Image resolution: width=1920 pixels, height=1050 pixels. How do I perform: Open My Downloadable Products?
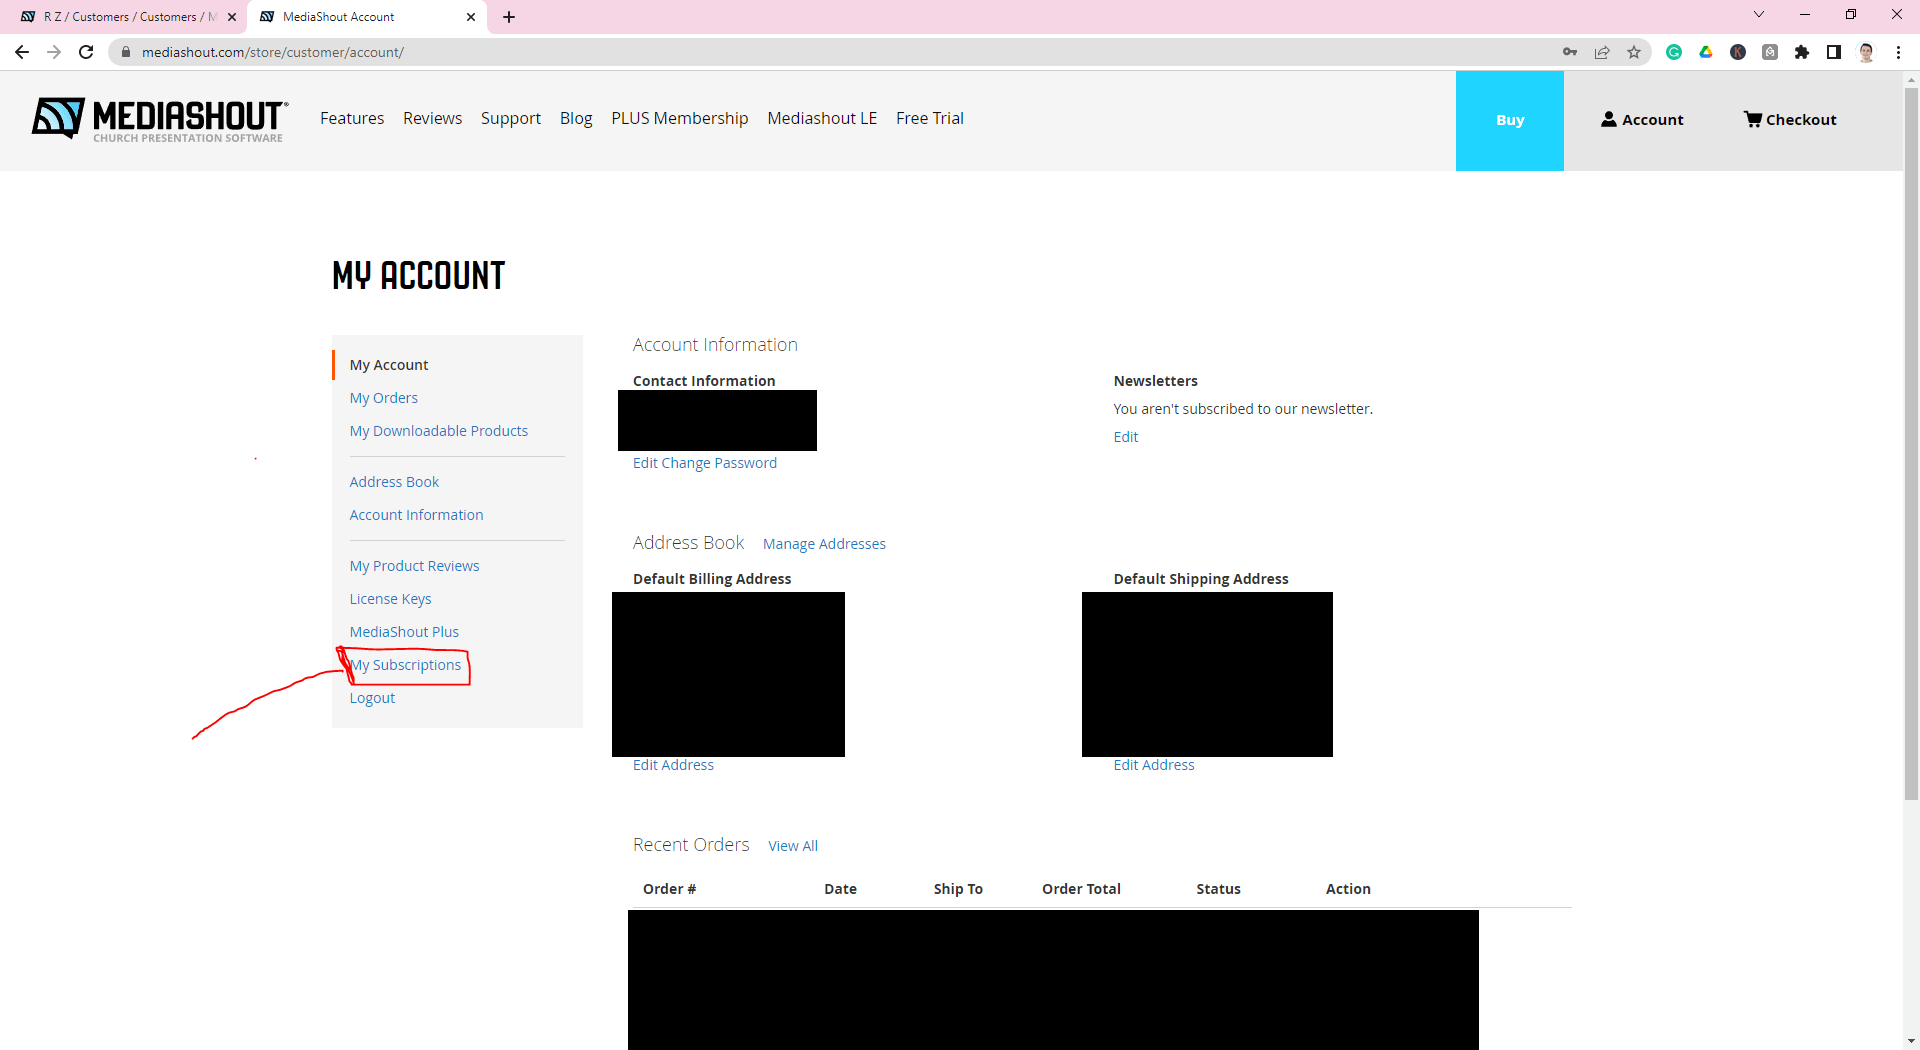click(x=439, y=431)
